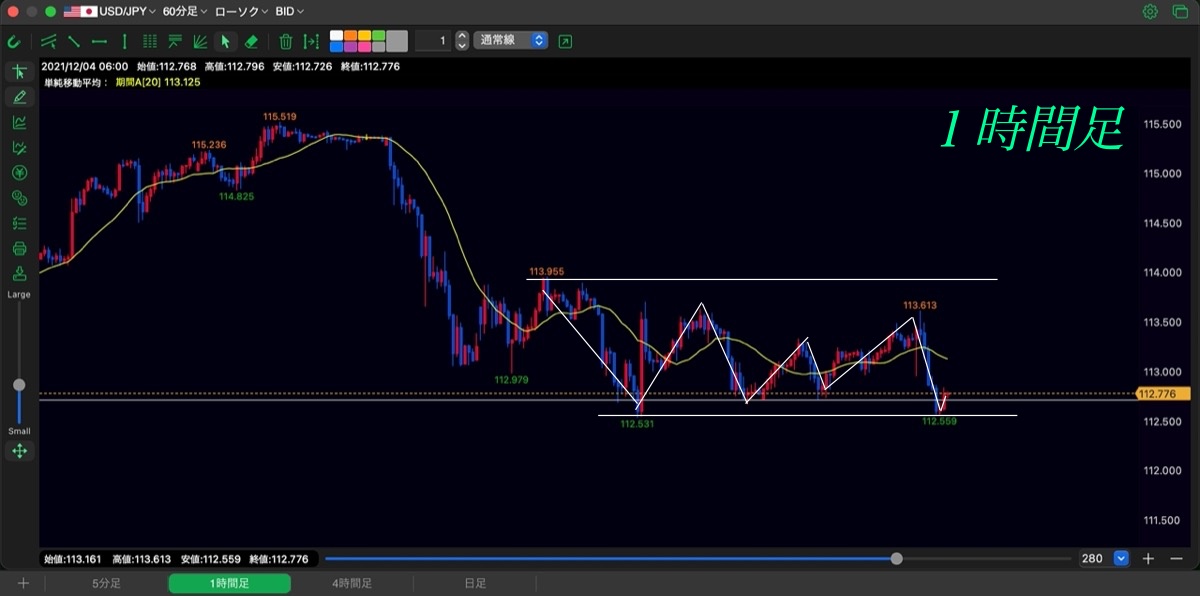Choose the channel lines drawing tool
Viewport: 1200px width, 596px height.
[47, 41]
